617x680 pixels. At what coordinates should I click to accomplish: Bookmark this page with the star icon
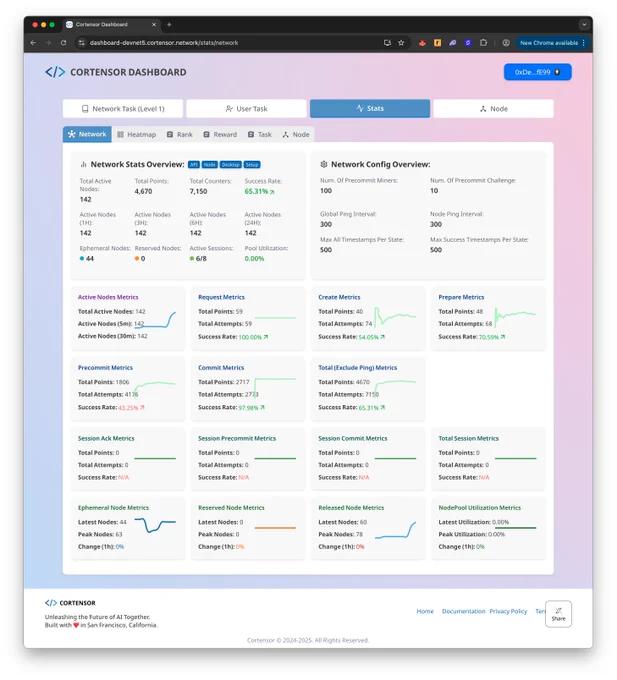point(401,42)
